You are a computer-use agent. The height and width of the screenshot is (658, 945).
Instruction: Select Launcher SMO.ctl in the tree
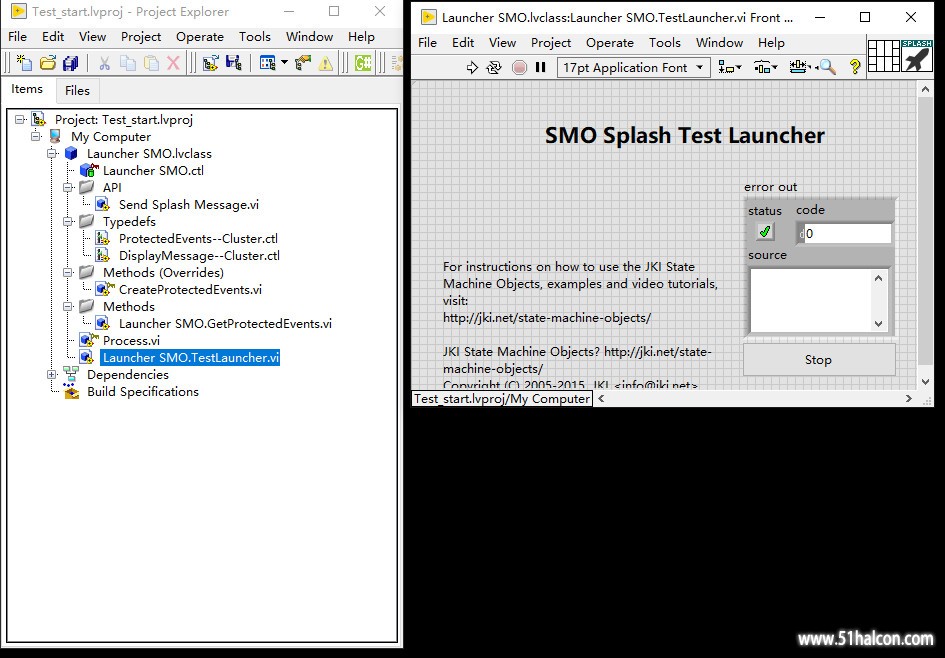point(153,171)
